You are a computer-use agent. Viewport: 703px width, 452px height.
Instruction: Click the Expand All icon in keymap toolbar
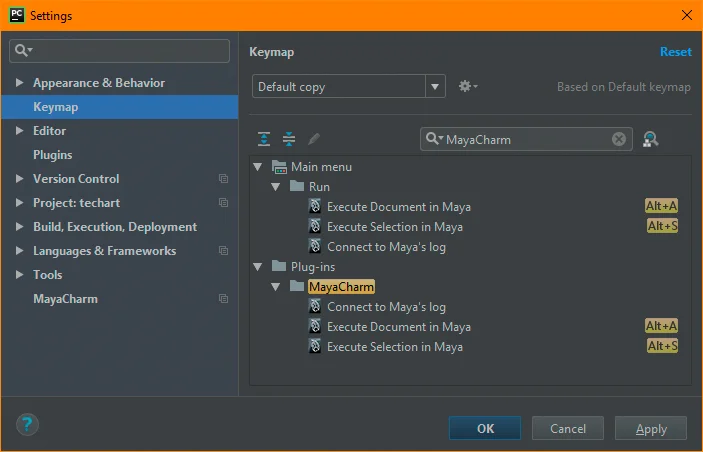pos(264,139)
